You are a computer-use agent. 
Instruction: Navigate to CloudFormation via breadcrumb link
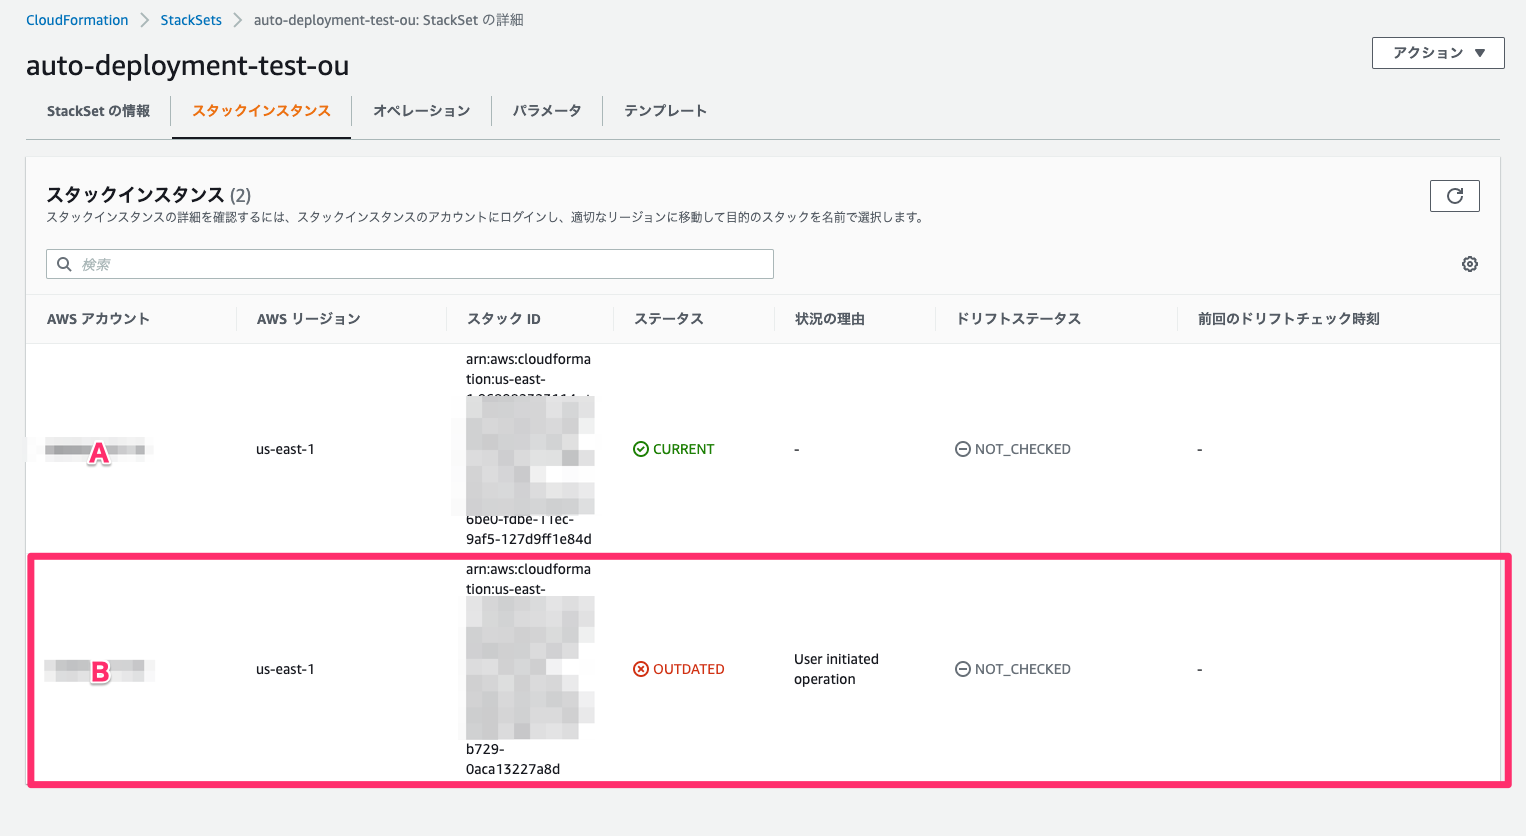77,19
